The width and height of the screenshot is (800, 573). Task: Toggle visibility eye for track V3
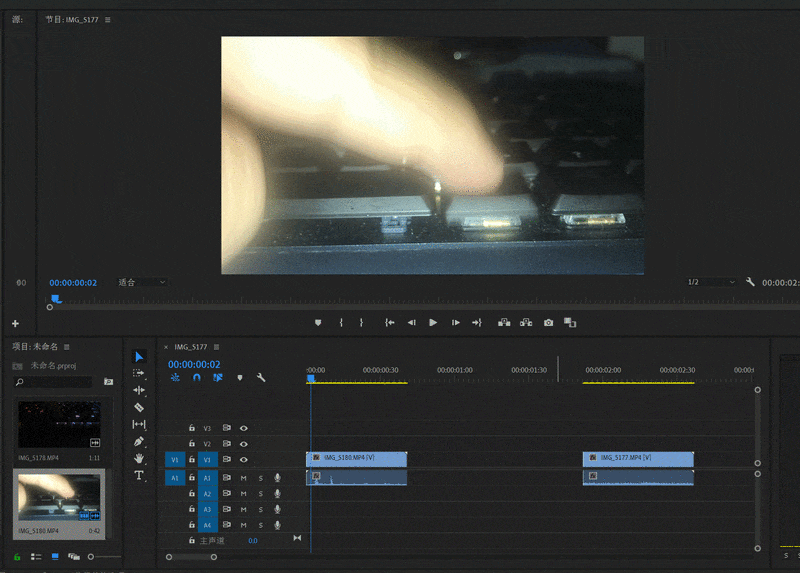pyautogui.click(x=243, y=428)
